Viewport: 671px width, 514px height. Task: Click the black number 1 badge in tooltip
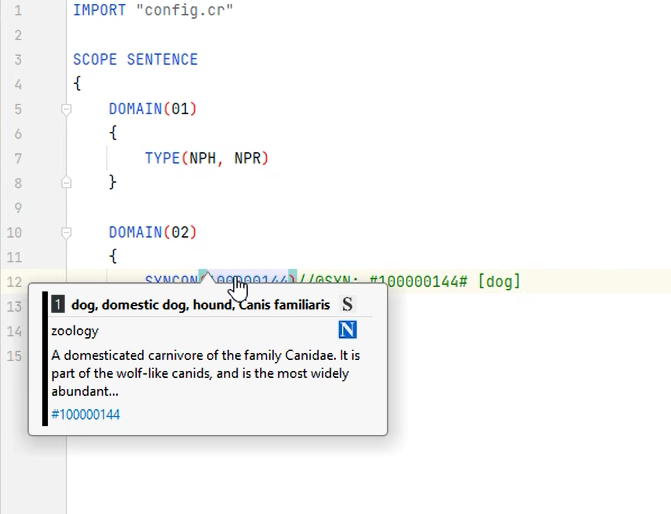(x=59, y=304)
